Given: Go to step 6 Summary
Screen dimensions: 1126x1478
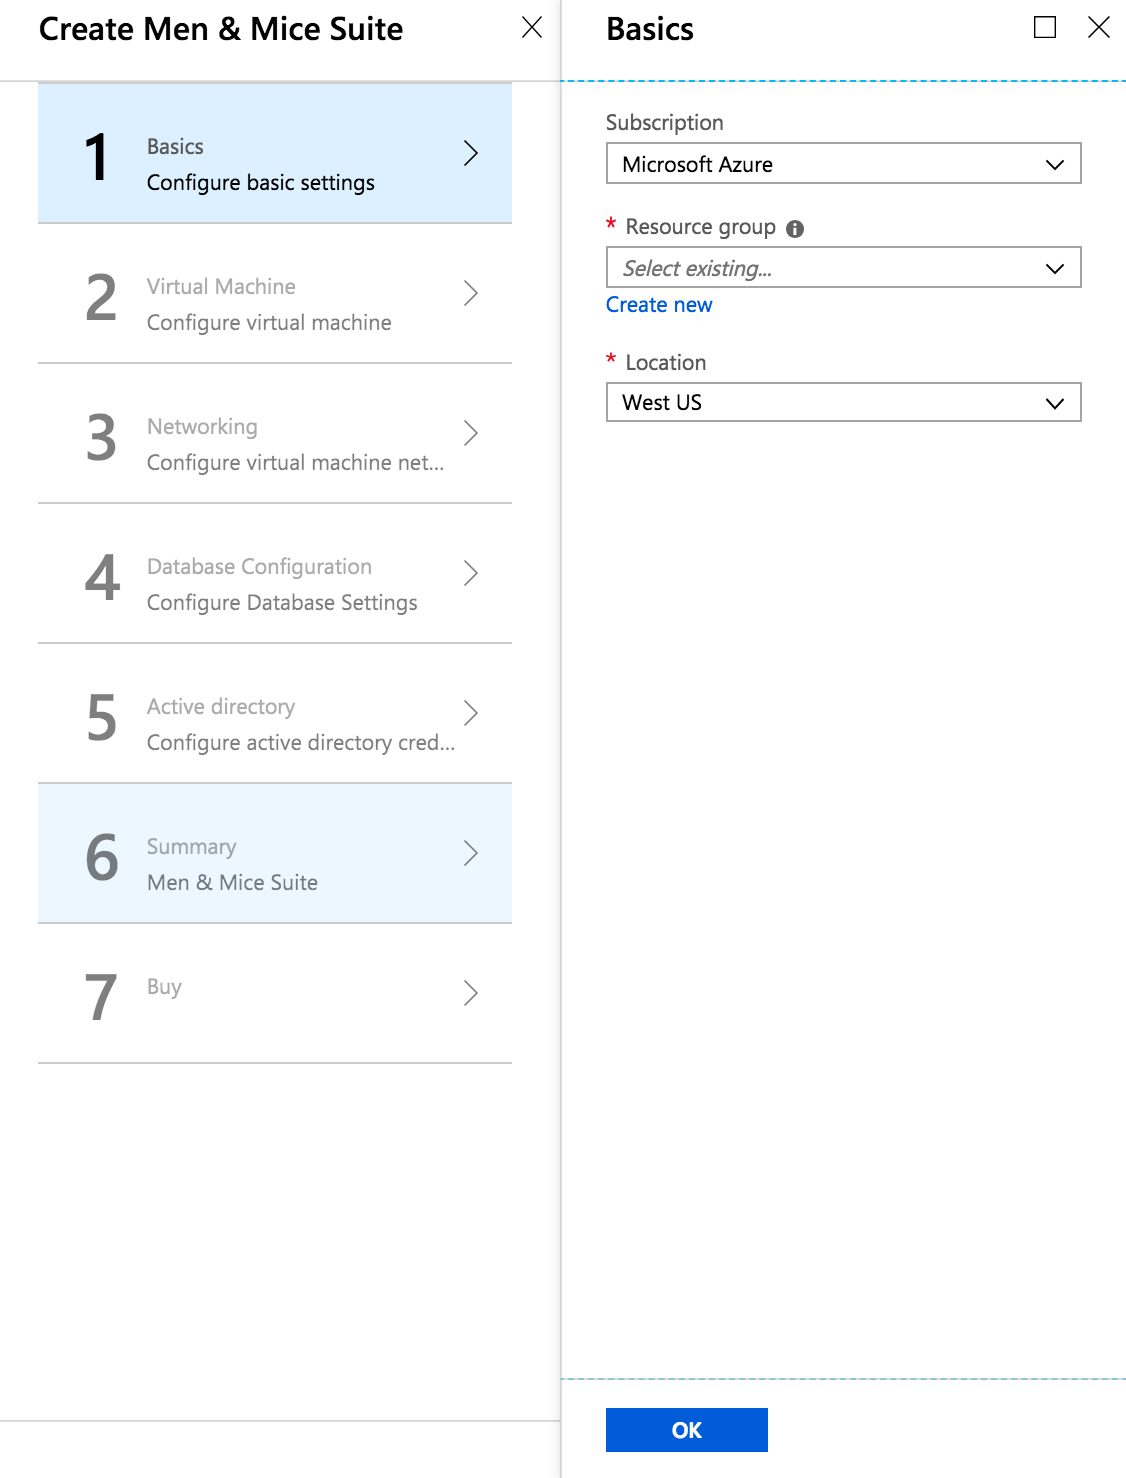Looking at the screenshot, I should (x=274, y=854).
